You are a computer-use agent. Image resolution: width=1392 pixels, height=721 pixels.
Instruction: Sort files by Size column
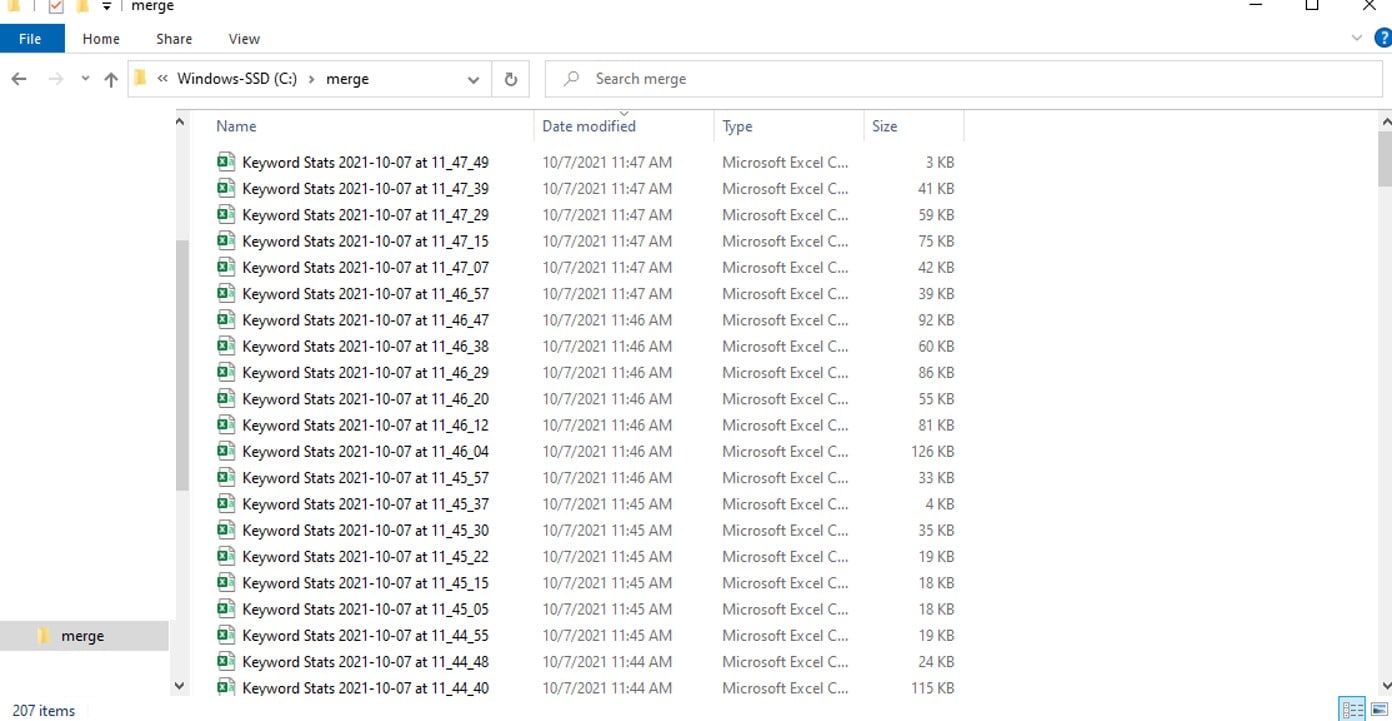coord(884,126)
